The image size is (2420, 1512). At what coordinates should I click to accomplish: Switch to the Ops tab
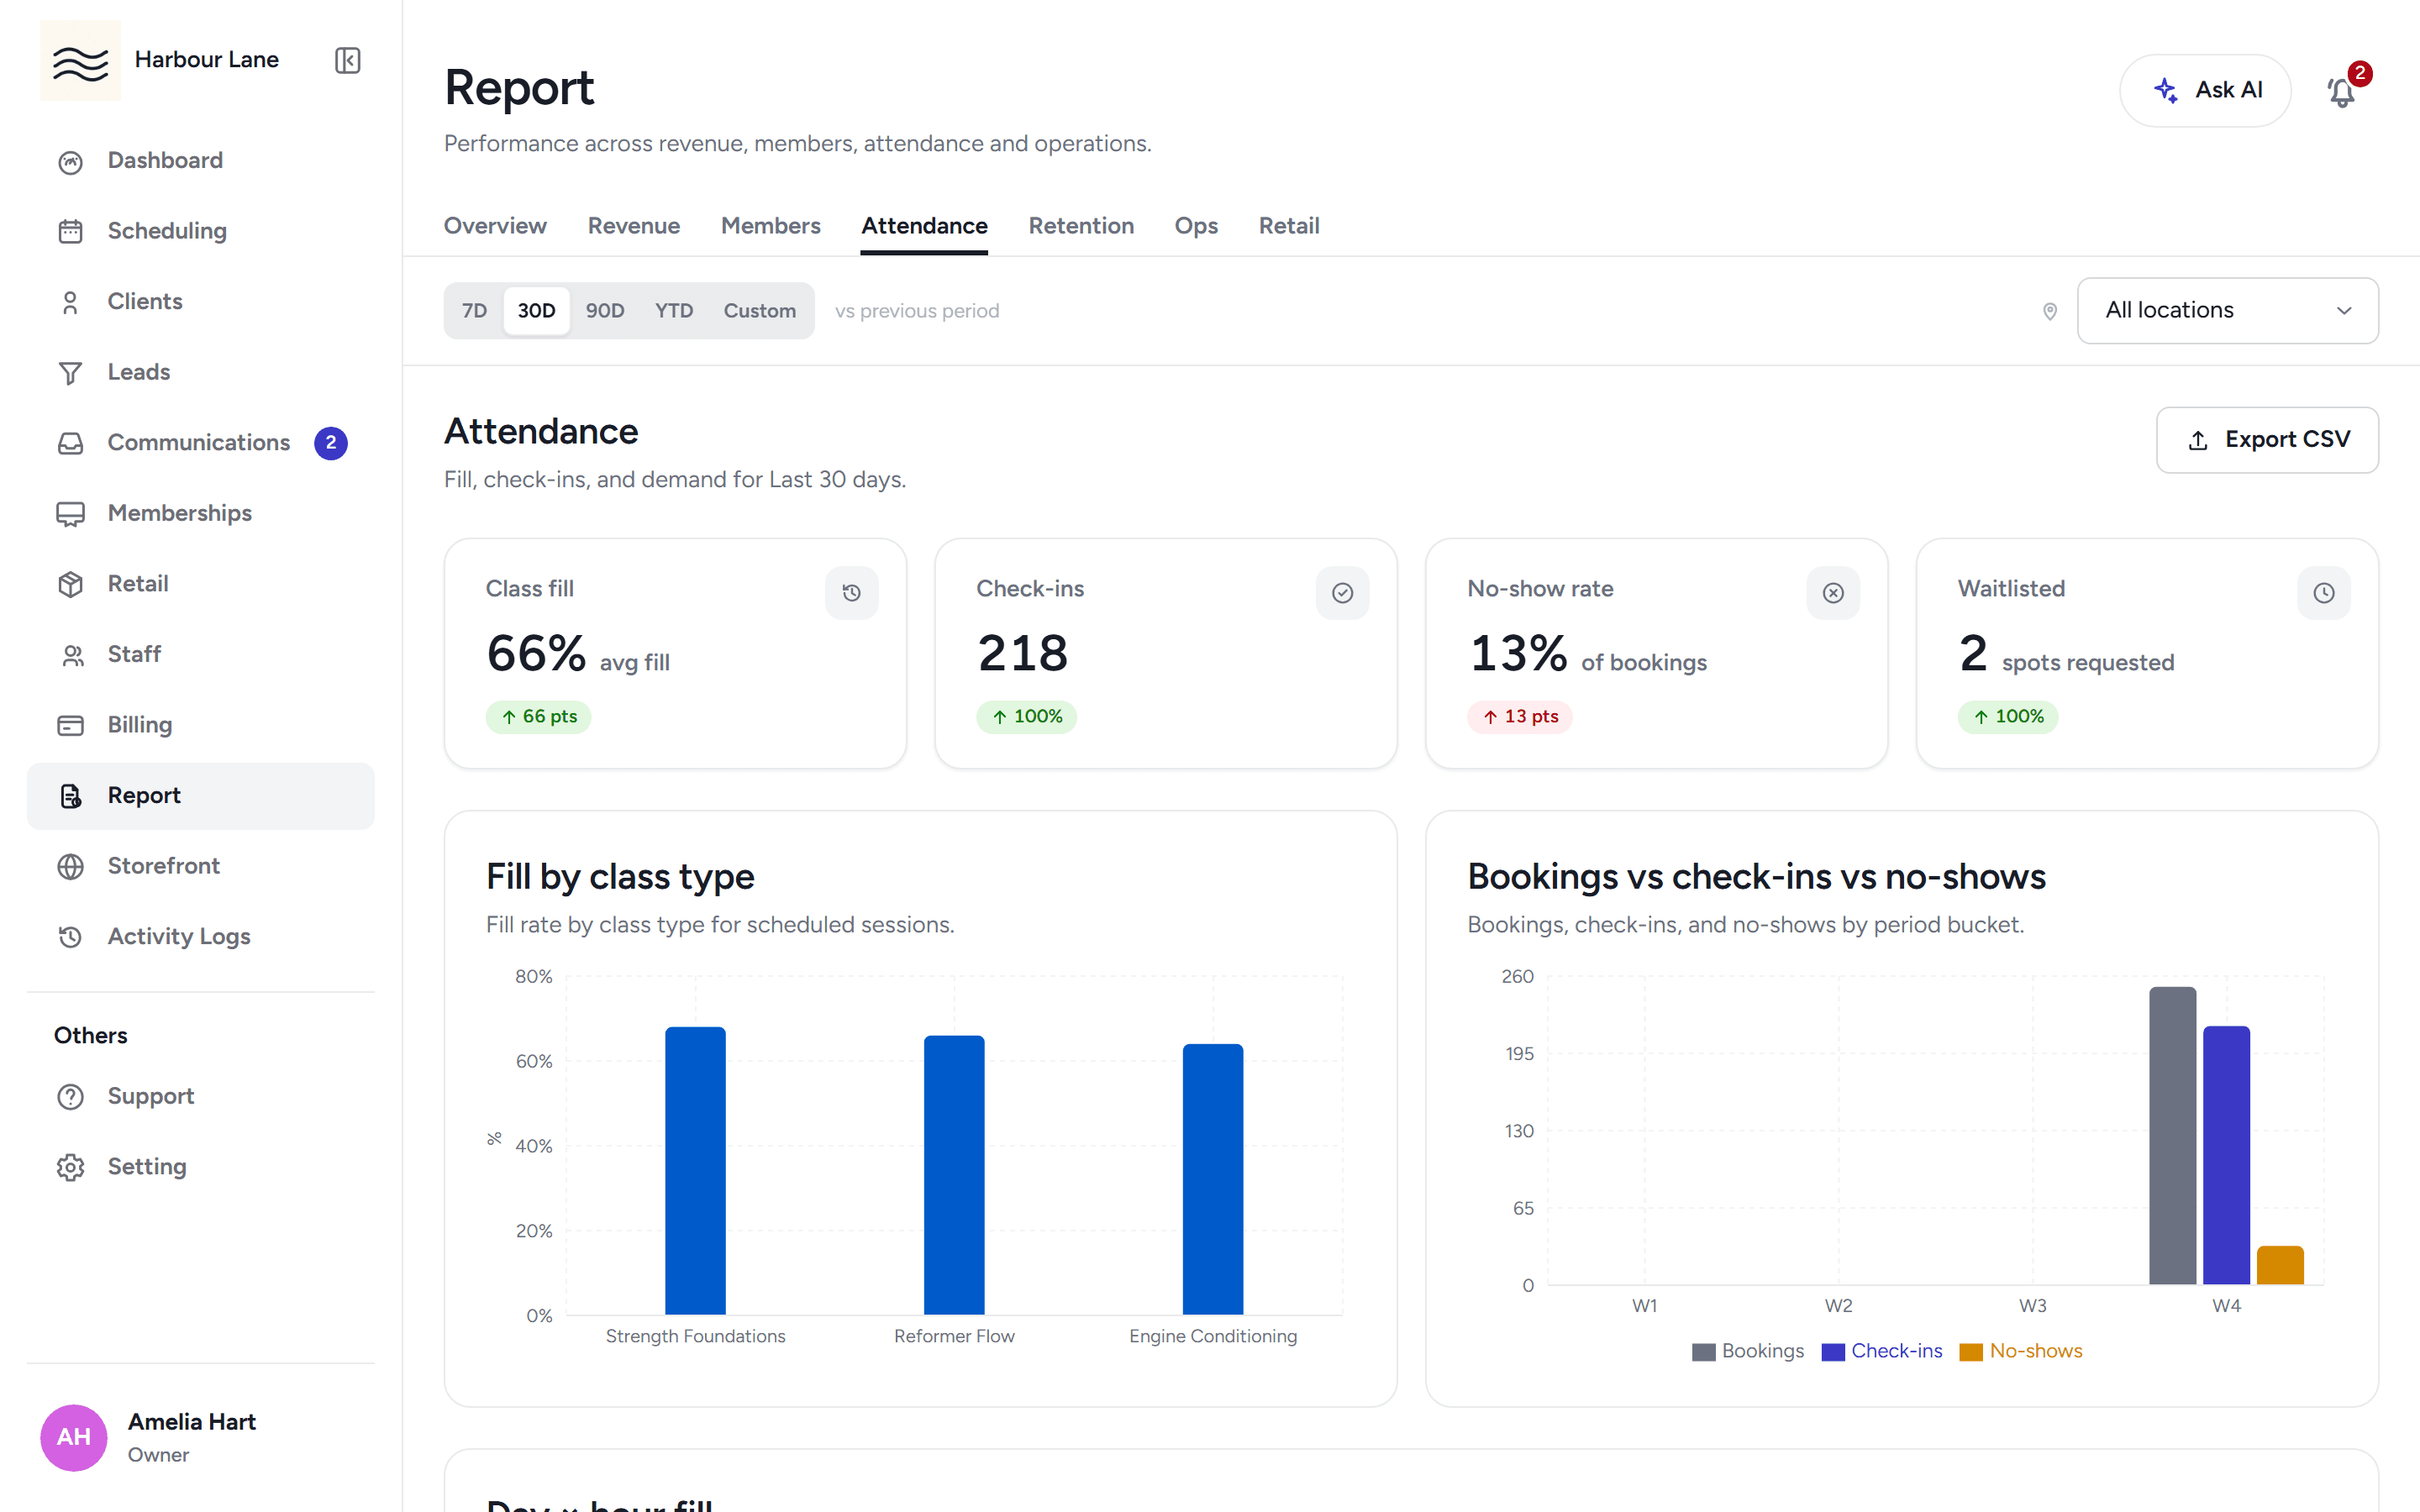(x=1196, y=226)
